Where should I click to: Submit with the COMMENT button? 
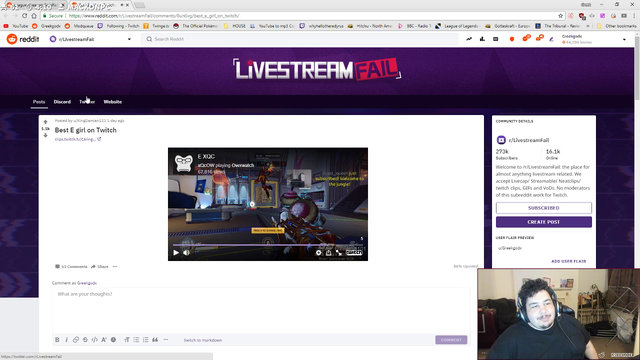pos(451,340)
